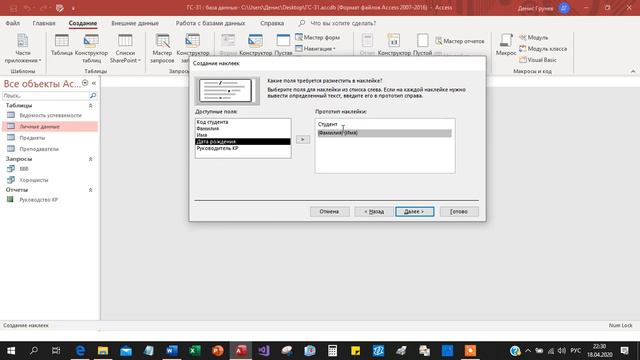The height and width of the screenshot is (360, 640).
Task: Open the Файл menu
Action: pyautogui.click(x=13, y=23)
